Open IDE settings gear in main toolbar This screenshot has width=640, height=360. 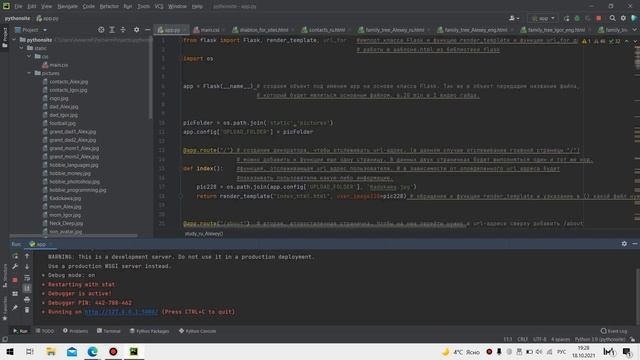[x=623, y=18]
